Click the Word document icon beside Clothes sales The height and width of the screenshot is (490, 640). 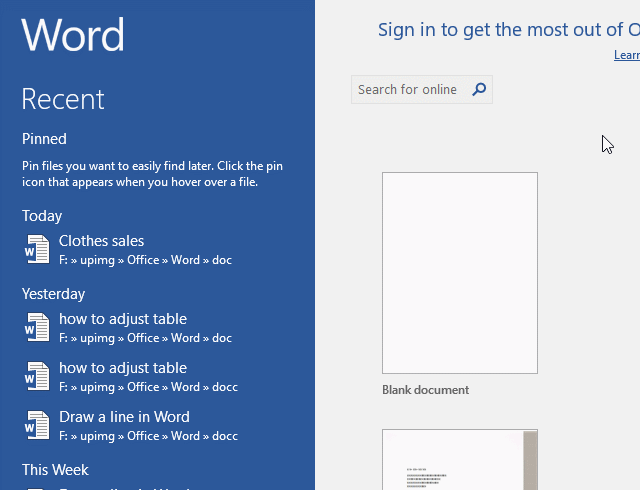37,249
